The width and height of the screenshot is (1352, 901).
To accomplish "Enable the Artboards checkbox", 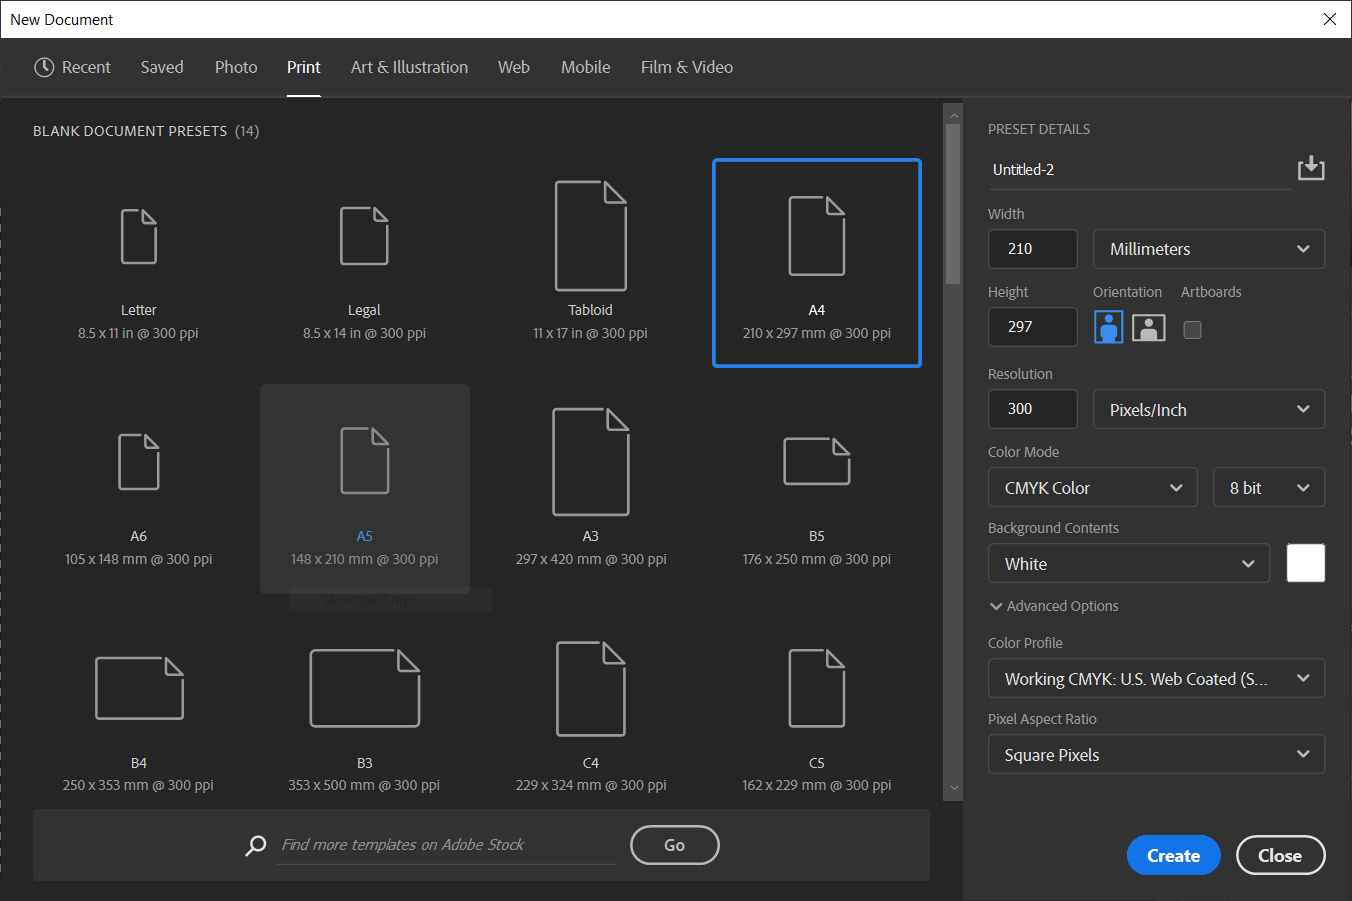I will tap(1192, 330).
